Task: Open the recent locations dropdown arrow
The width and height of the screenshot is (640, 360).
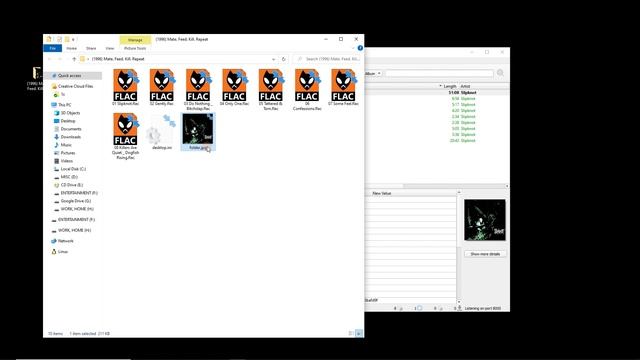Action: [x=66, y=59]
